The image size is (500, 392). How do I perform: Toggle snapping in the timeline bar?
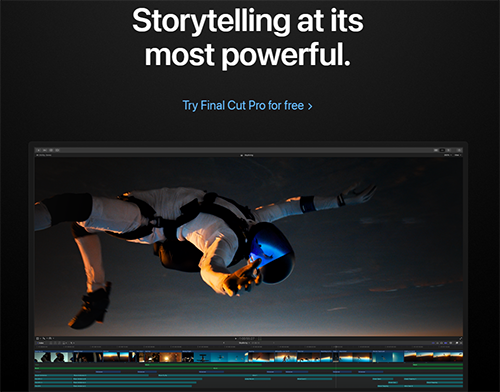[446, 343]
